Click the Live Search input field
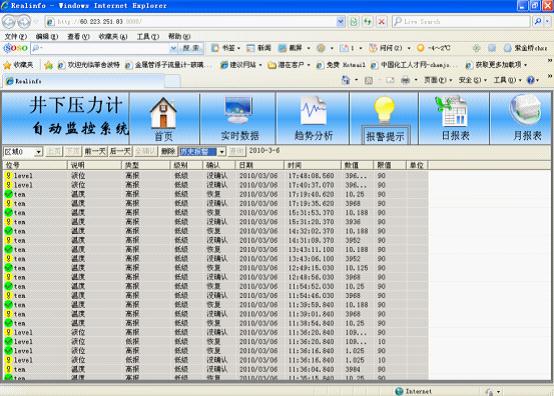554x396 pixels. 461,22
